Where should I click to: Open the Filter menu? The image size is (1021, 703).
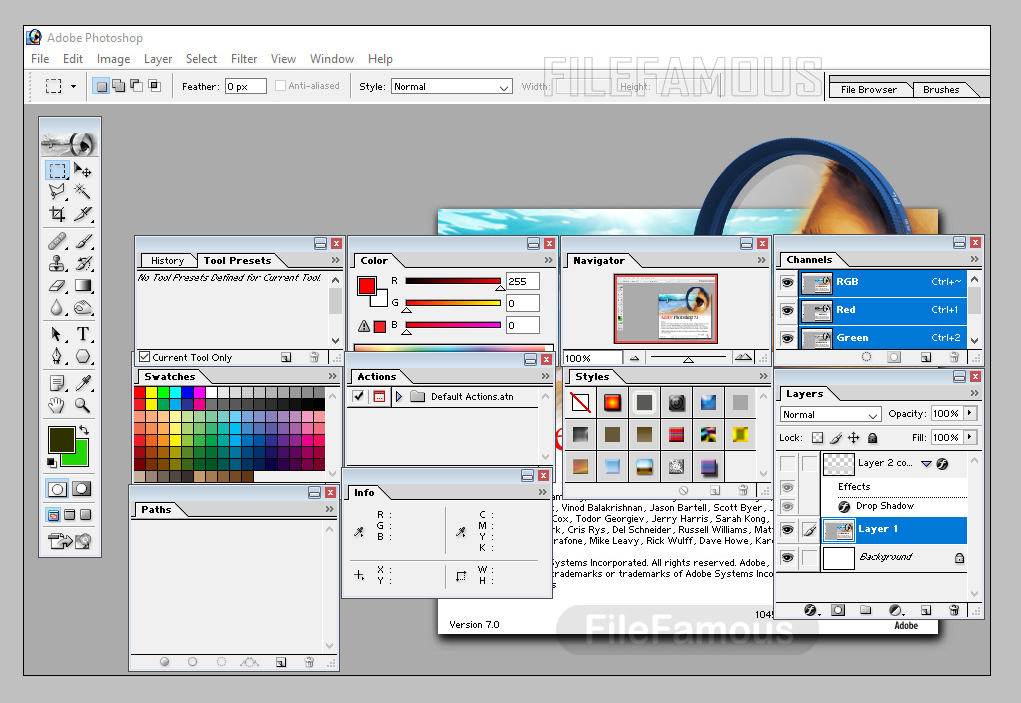[x=244, y=59]
